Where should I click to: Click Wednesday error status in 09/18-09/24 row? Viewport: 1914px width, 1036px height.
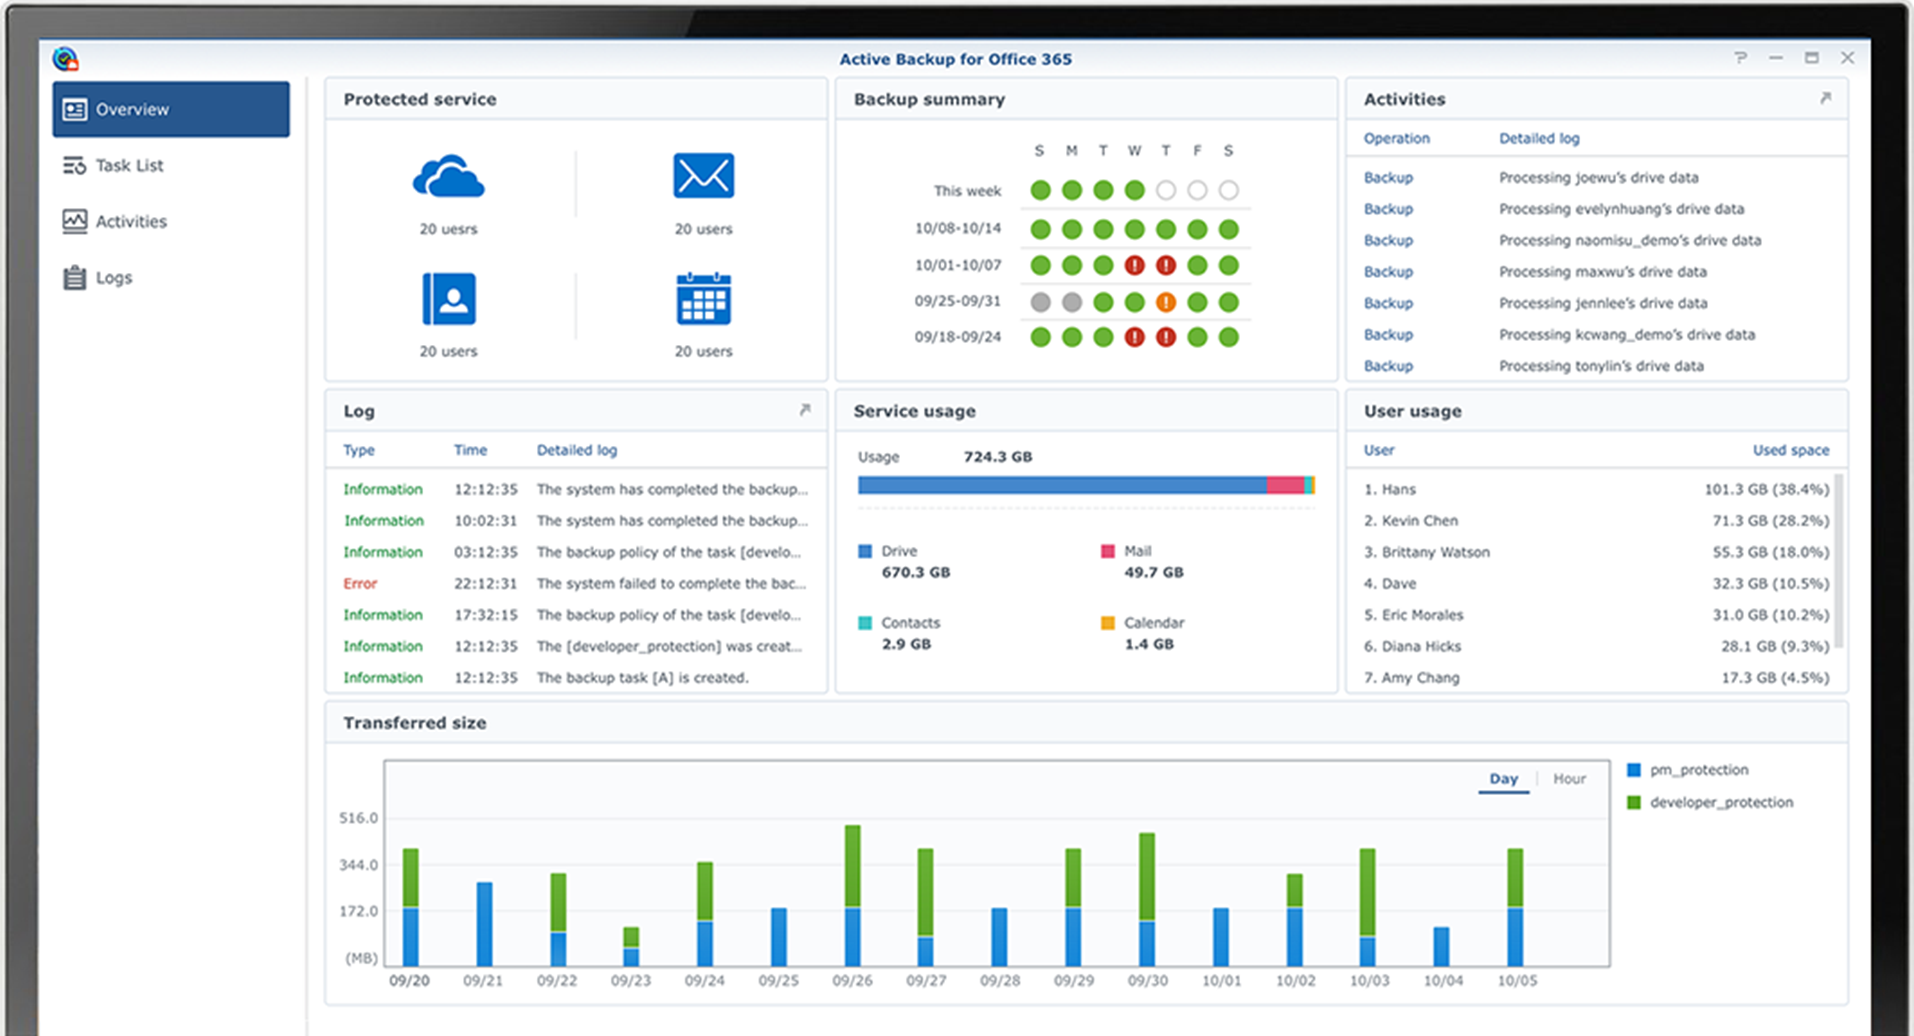(1134, 337)
